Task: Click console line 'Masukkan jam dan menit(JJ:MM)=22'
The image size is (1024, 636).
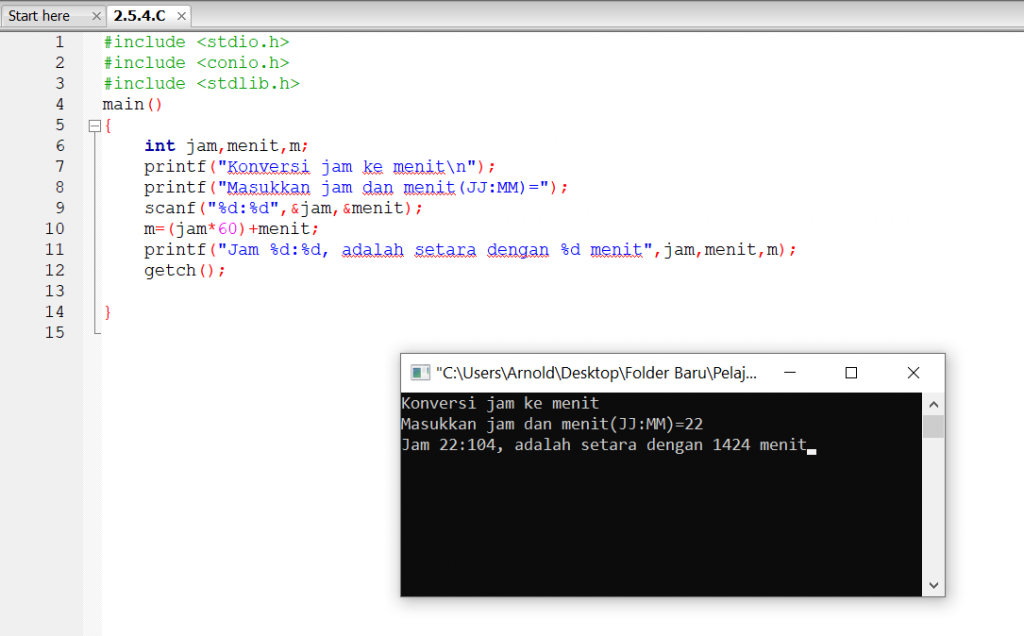Action: coord(552,424)
